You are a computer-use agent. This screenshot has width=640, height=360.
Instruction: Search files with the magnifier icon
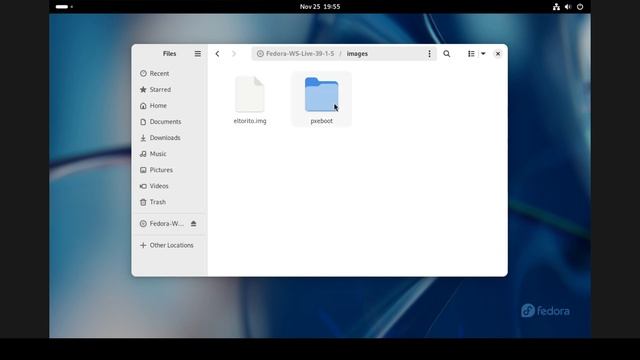(x=447, y=53)
